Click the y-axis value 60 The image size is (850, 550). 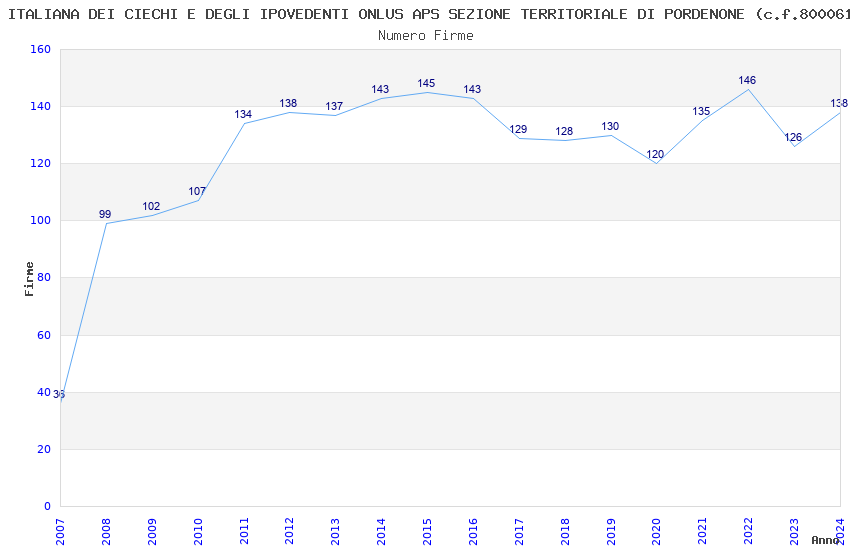(44, 335)
